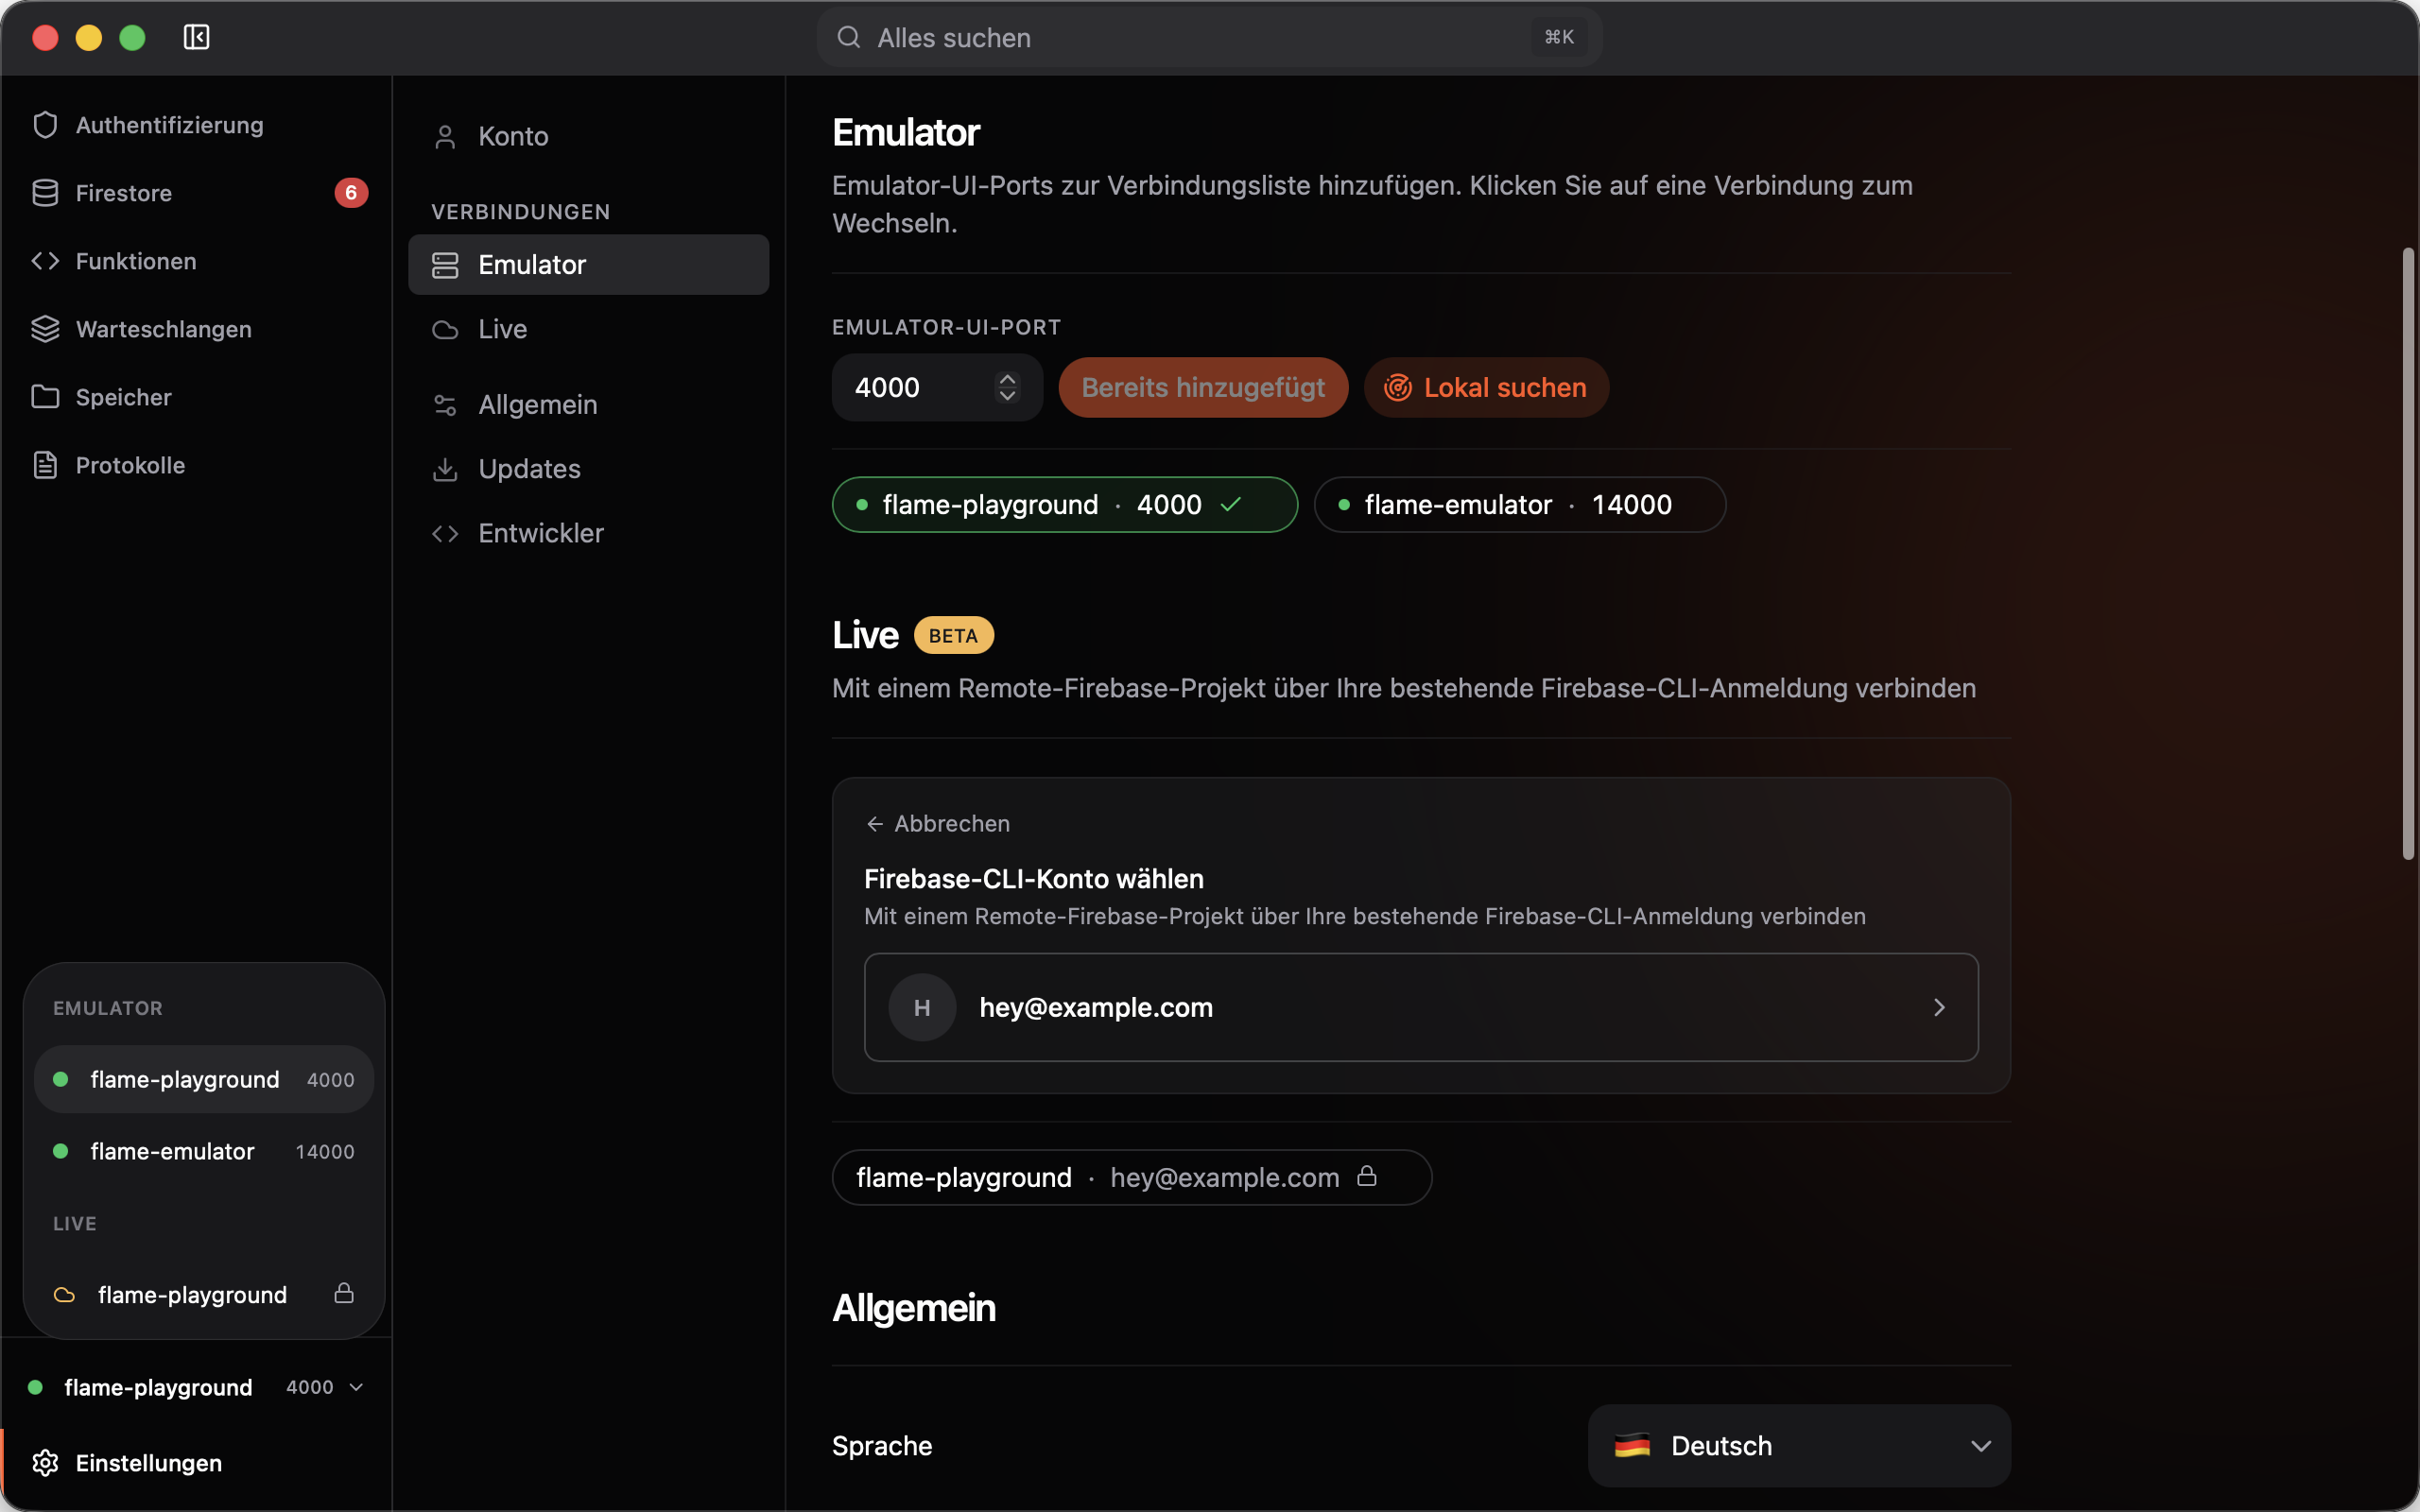Click the live flame-playground hey@example.com chip
Image resolution: width=2420 pixels, height=1512 pixels.
pos(1132,1177)
